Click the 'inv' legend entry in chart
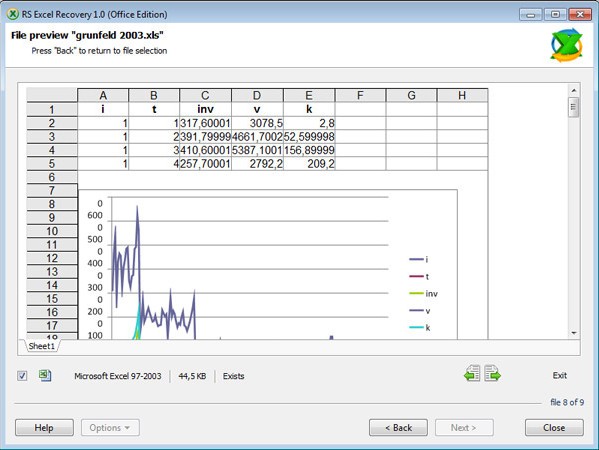 (423, 293)
